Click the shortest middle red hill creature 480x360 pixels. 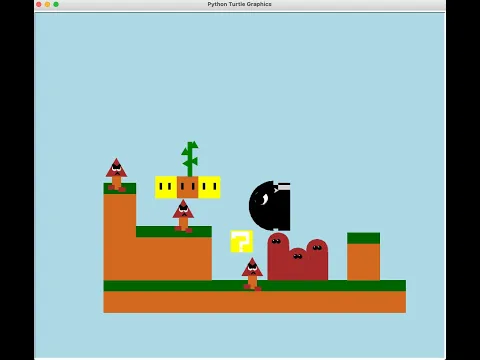[x=298, y=264]
